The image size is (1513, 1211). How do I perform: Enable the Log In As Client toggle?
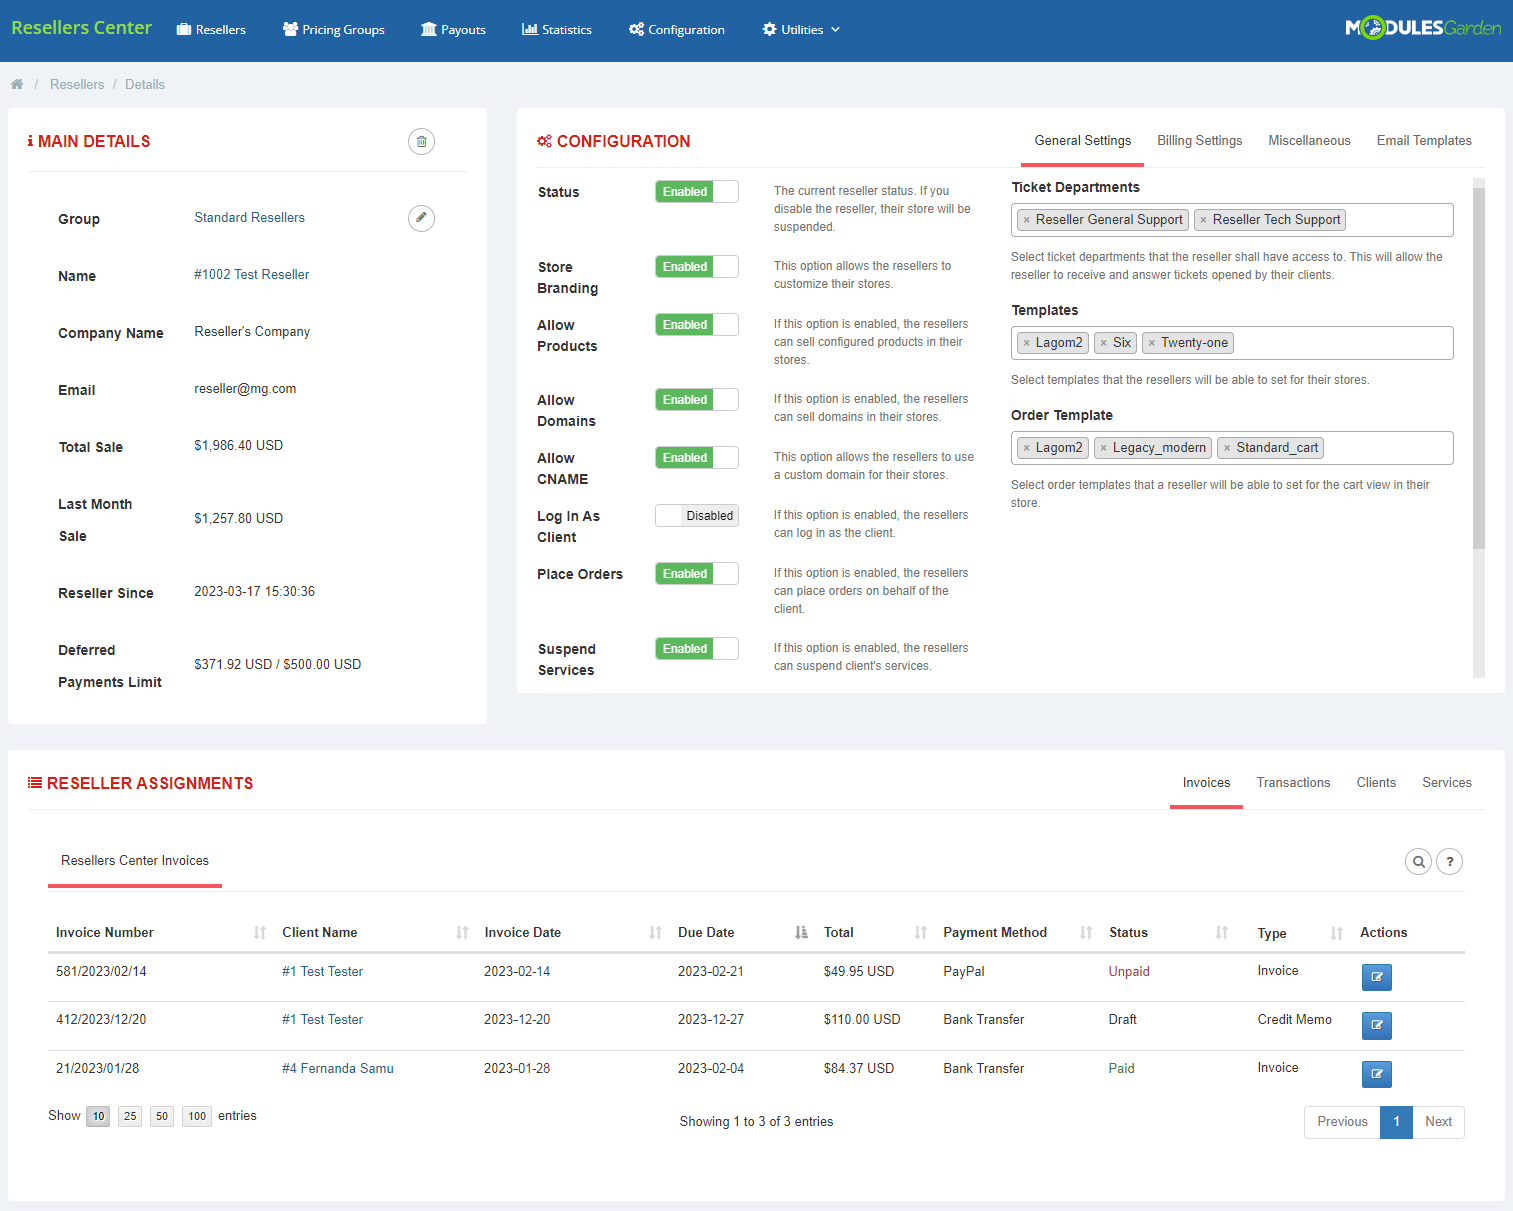coord(696,515)
